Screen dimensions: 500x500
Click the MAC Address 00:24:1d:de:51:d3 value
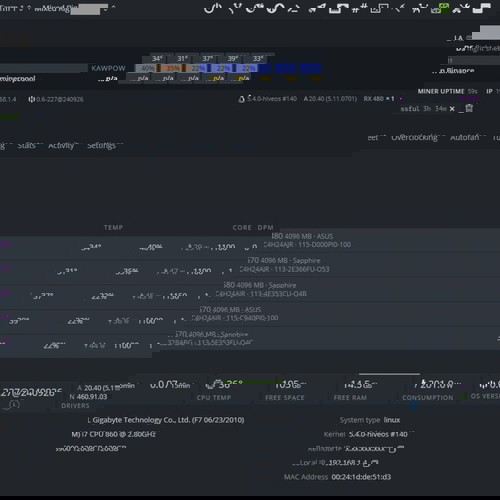pos(361,477)
